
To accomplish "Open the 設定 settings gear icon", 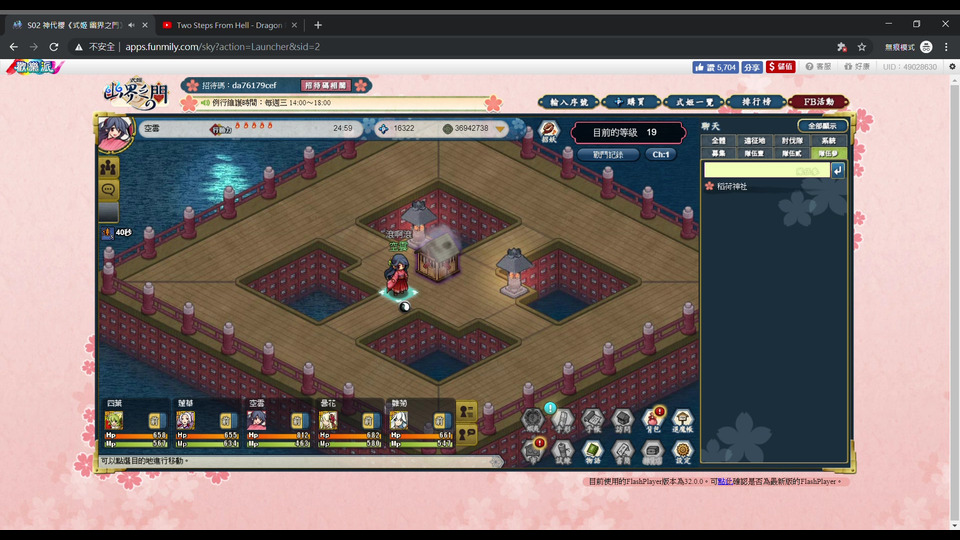I will coord(682,452).
